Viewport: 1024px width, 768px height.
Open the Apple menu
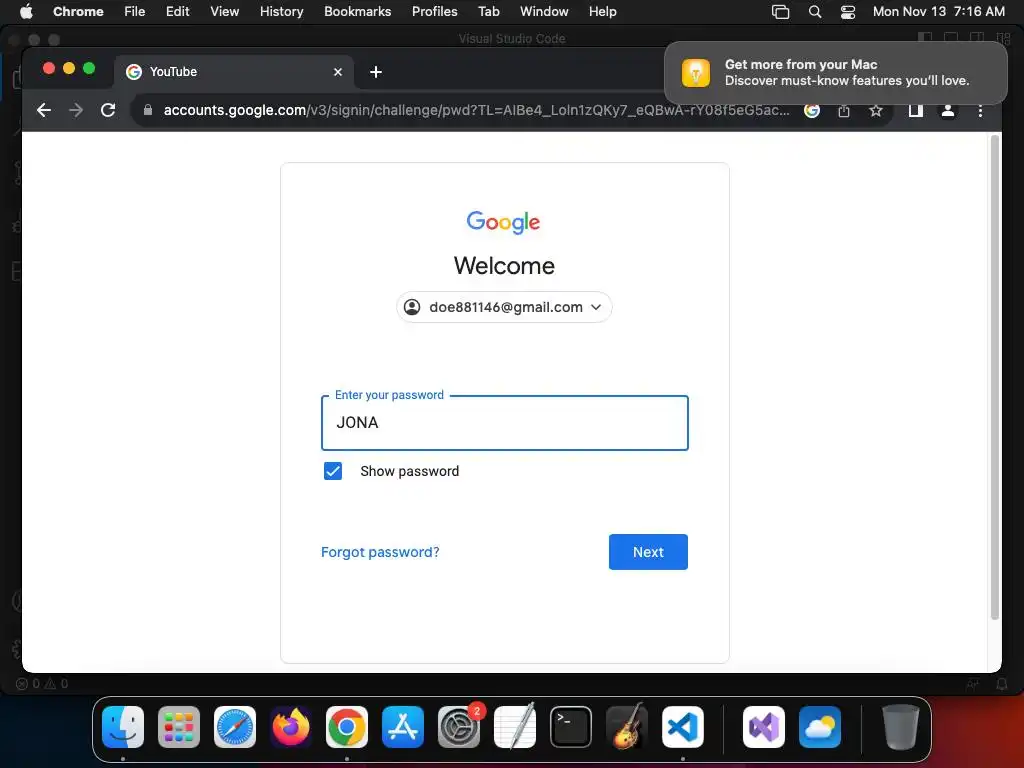coord(26,11)
